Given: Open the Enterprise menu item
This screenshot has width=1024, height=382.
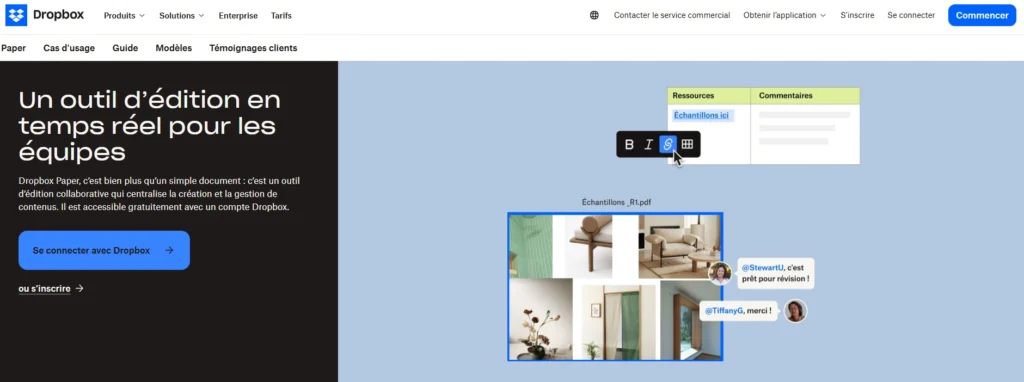Looking at the screenshot, I should (x=238, y=16).
